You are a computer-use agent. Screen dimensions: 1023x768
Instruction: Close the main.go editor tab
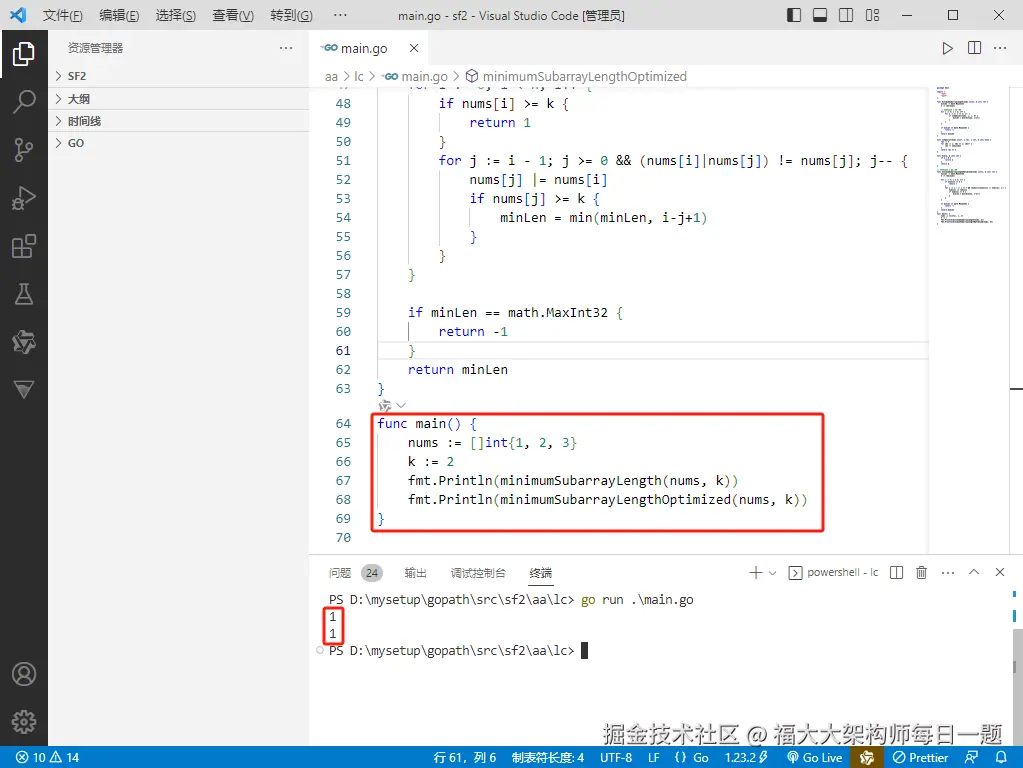(414, 48)
